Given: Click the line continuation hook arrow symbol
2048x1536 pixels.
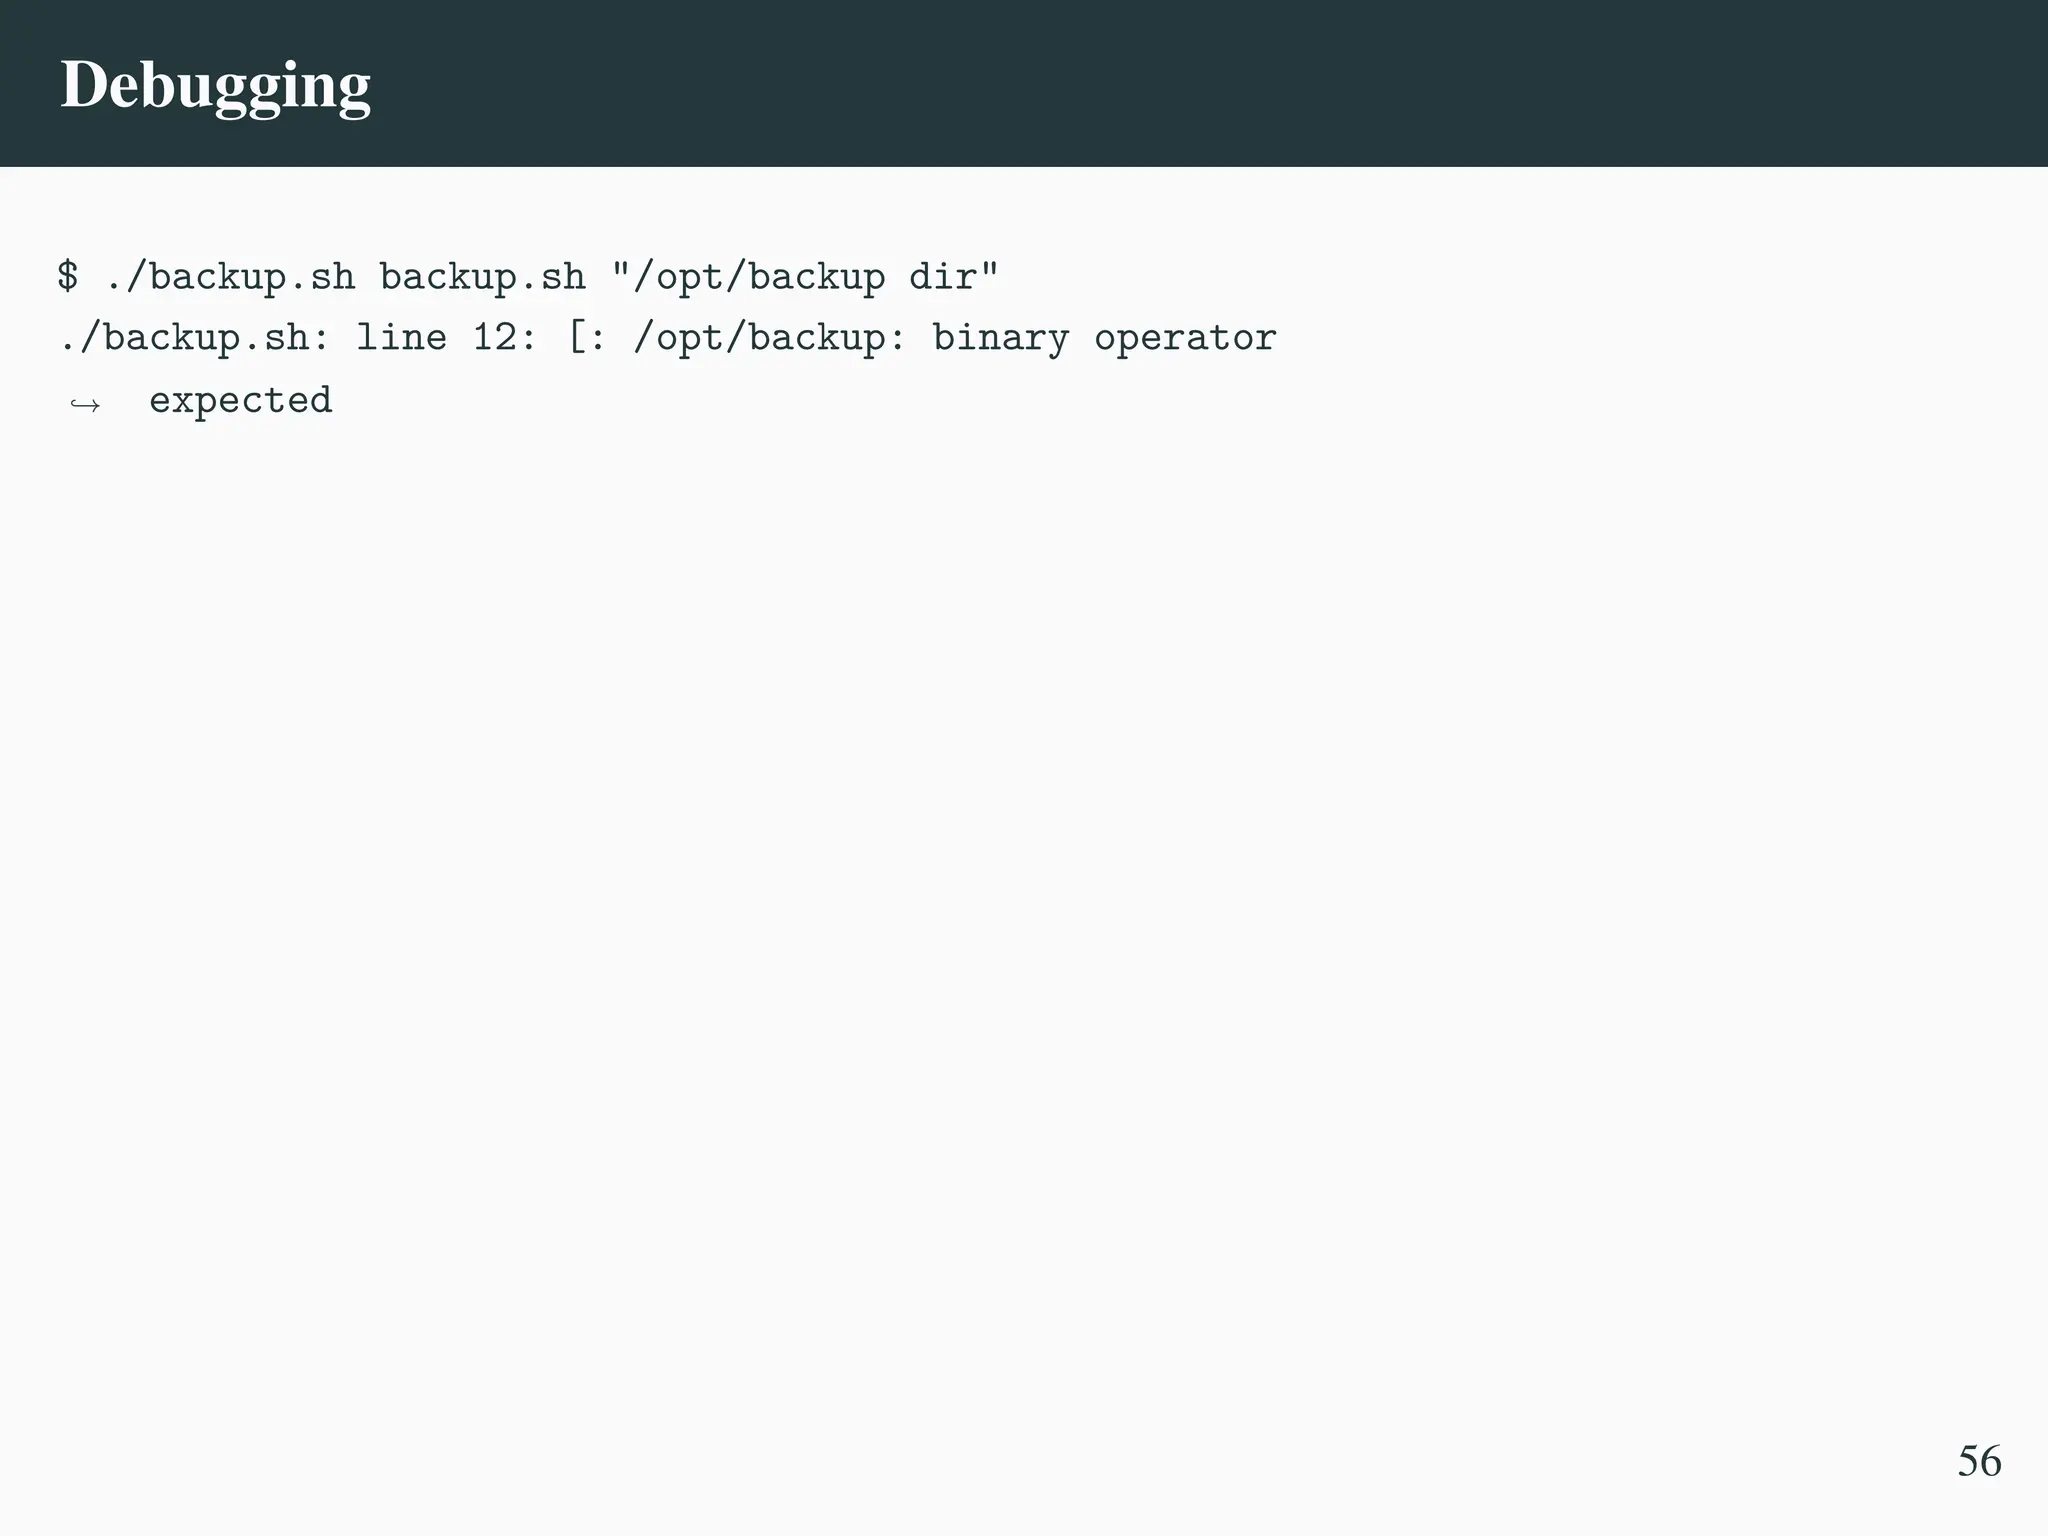Looking at the screenshot, I should (x=85, y=404).
